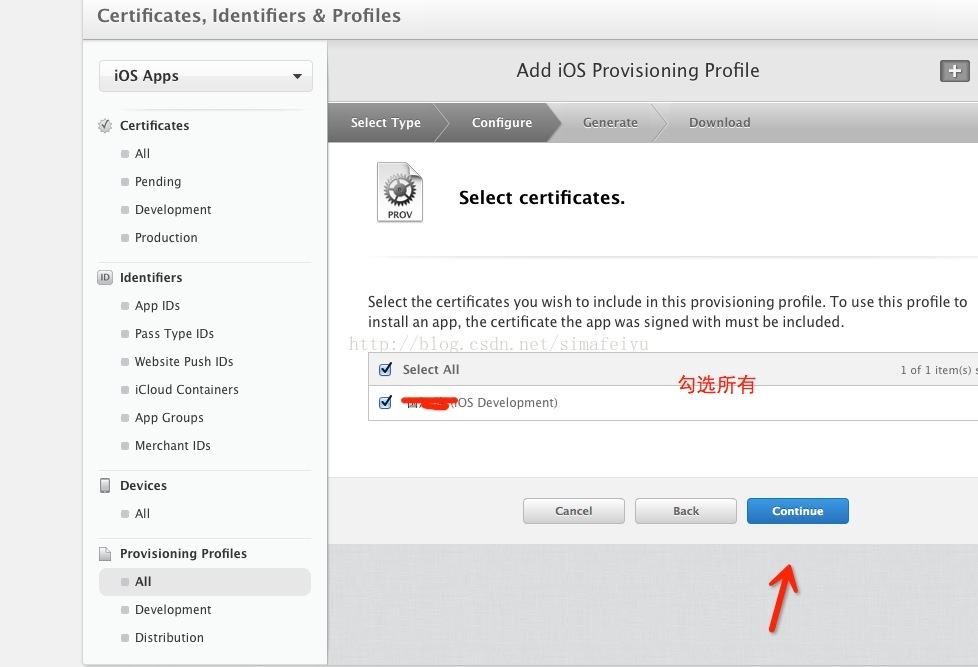Screen dimensions: 978x667
Task: Open Merchant IDs
Action: coord(173,445)
